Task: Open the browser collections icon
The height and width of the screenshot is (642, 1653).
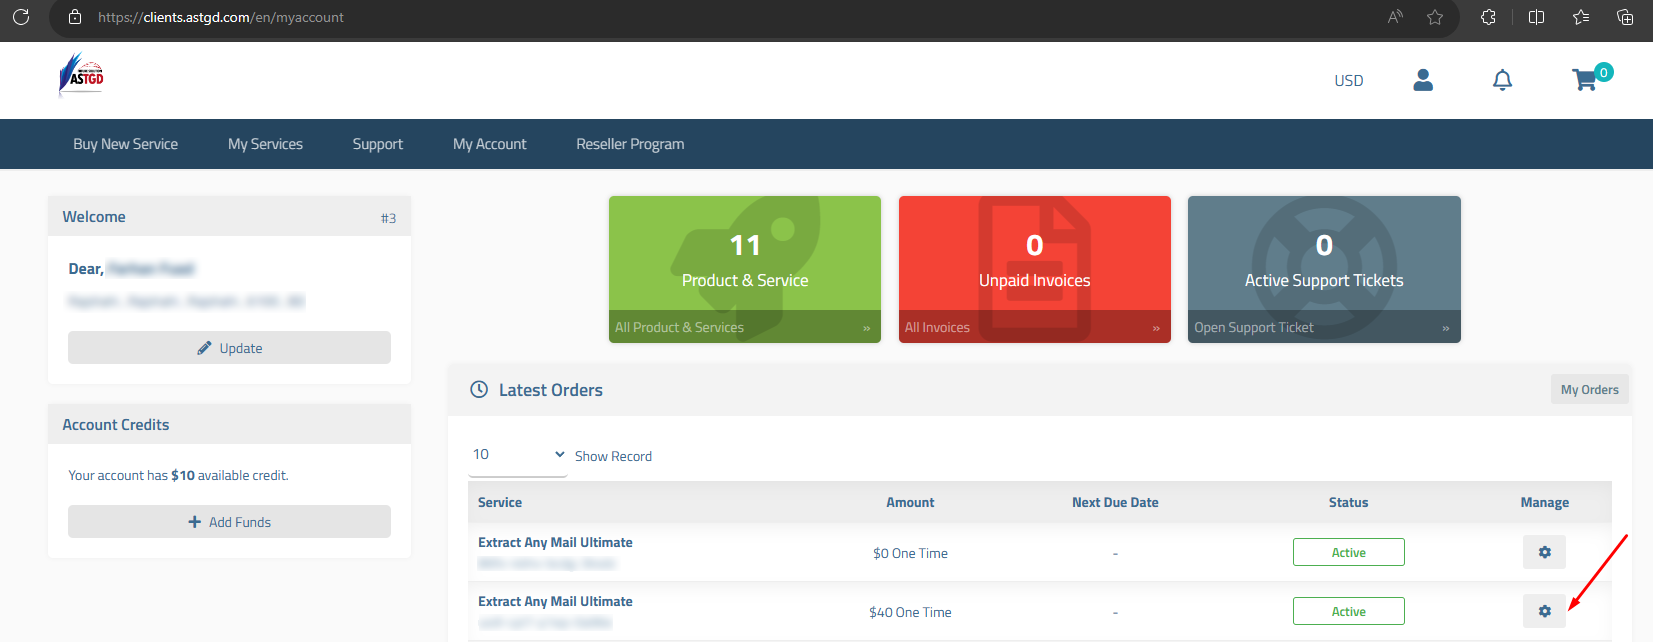Action: 1625,17
